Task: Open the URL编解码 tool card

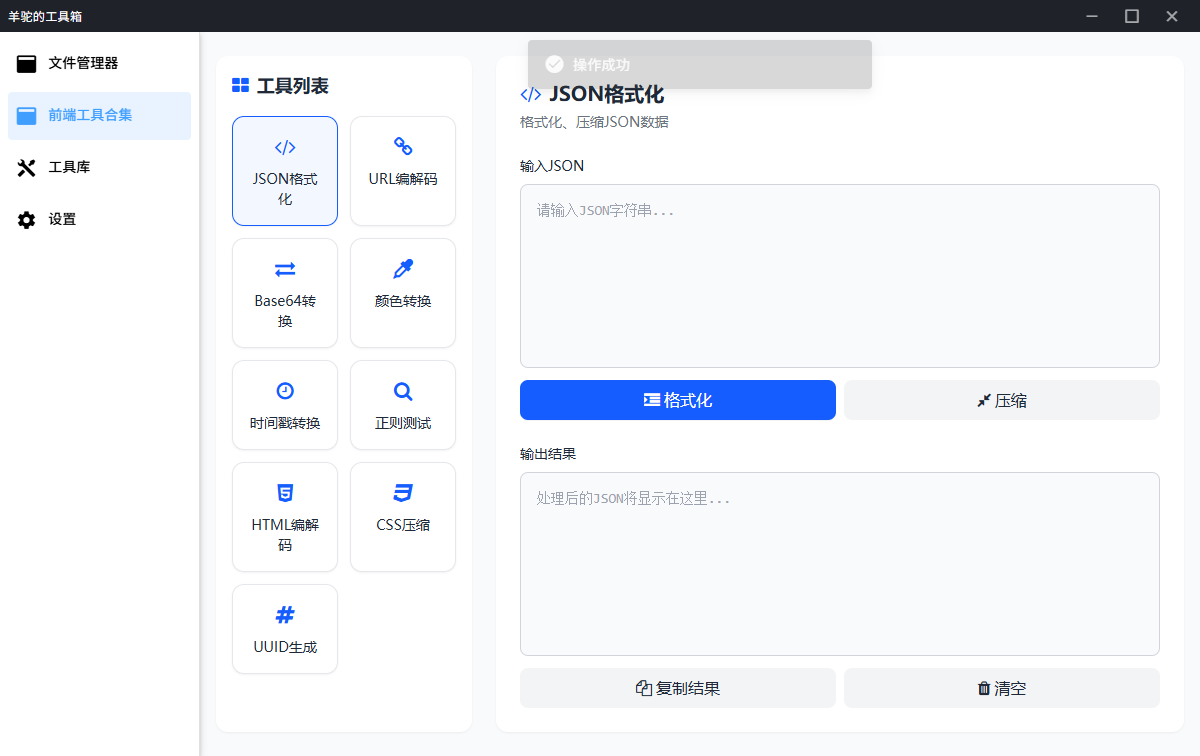Action: 403,171
